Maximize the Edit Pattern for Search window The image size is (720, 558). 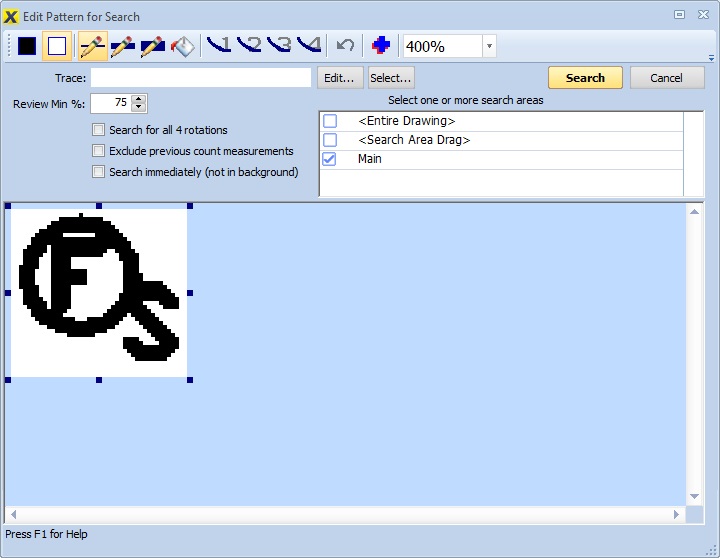pyautogui.click(x=680, y=15)
